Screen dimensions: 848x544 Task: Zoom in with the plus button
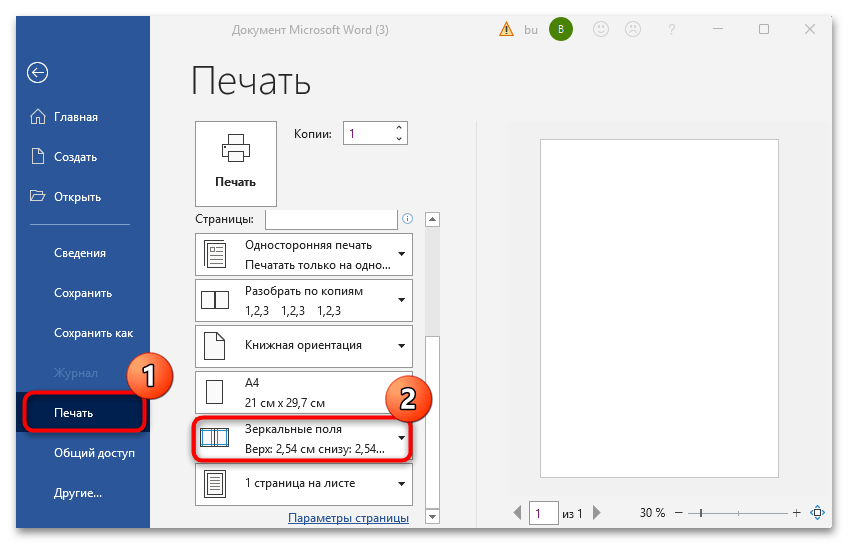(x=796, y=513)
